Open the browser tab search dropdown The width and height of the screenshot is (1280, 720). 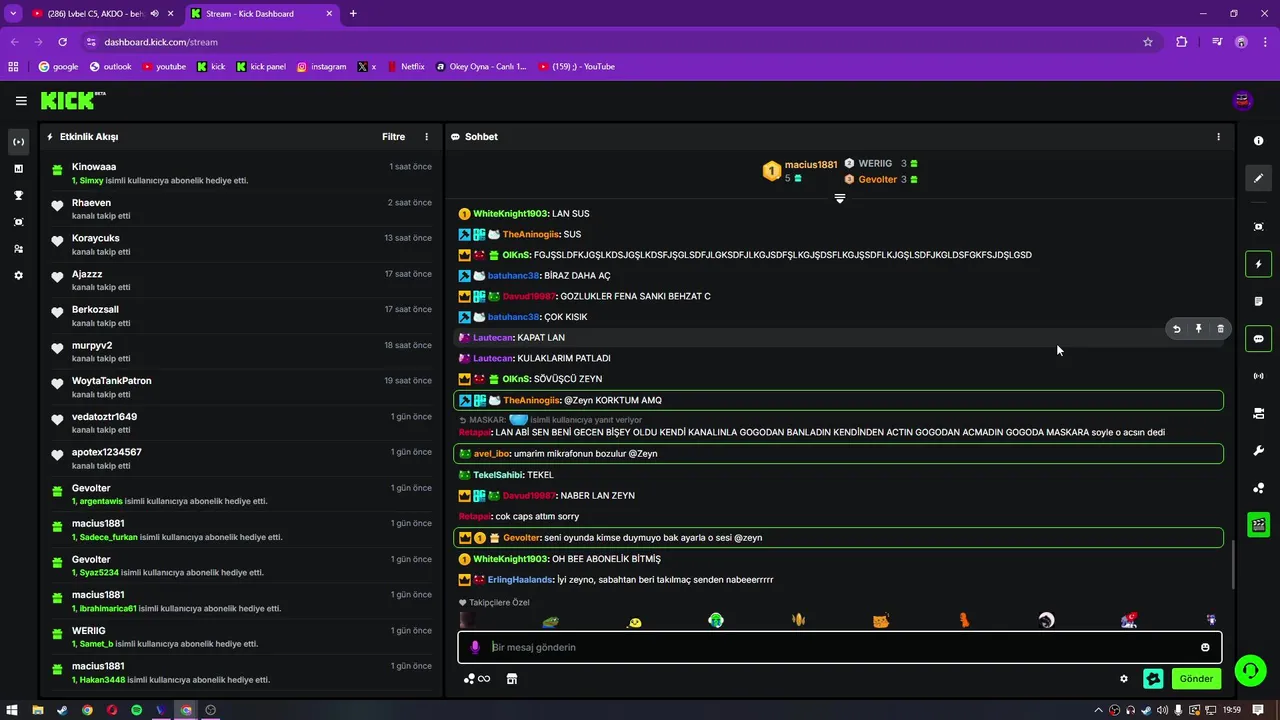pyautogui.click(x=13, y=14)
